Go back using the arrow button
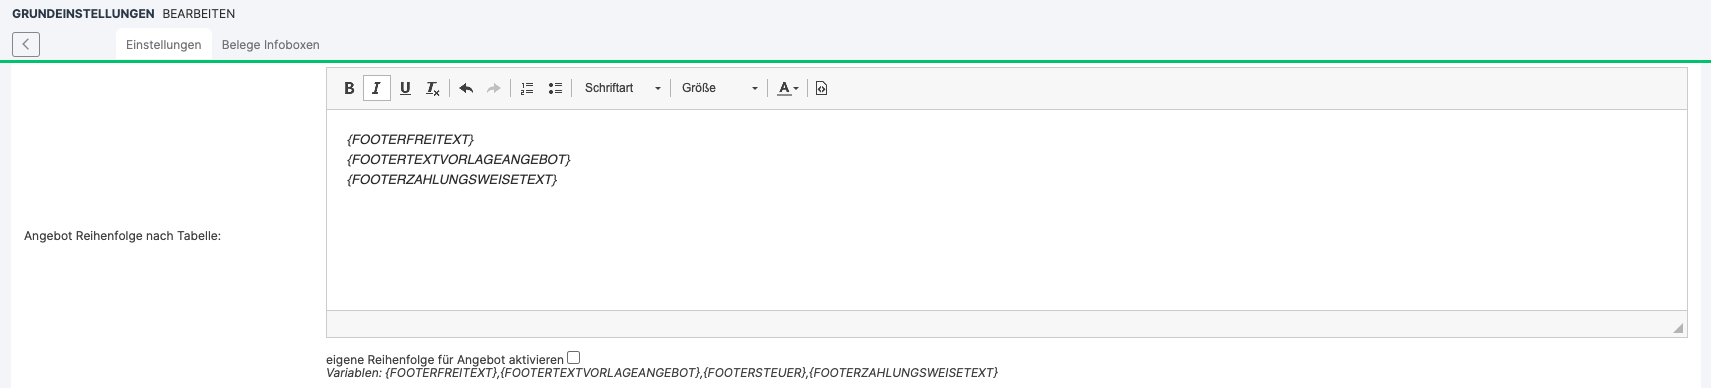The width and height of the screenshot is (1711, 388). coord(26,44)
